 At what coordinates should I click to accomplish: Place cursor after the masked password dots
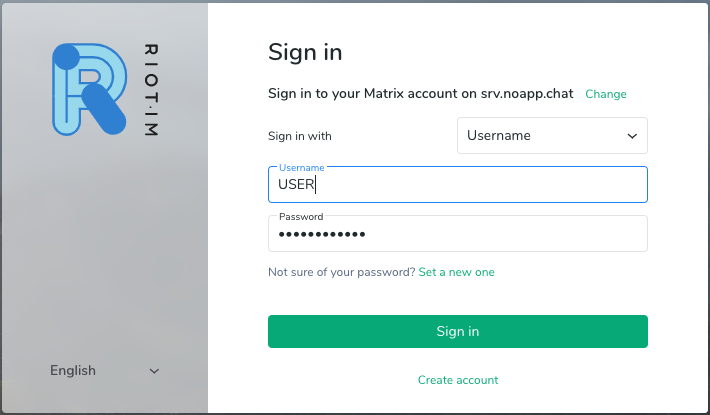click(368, 234)
